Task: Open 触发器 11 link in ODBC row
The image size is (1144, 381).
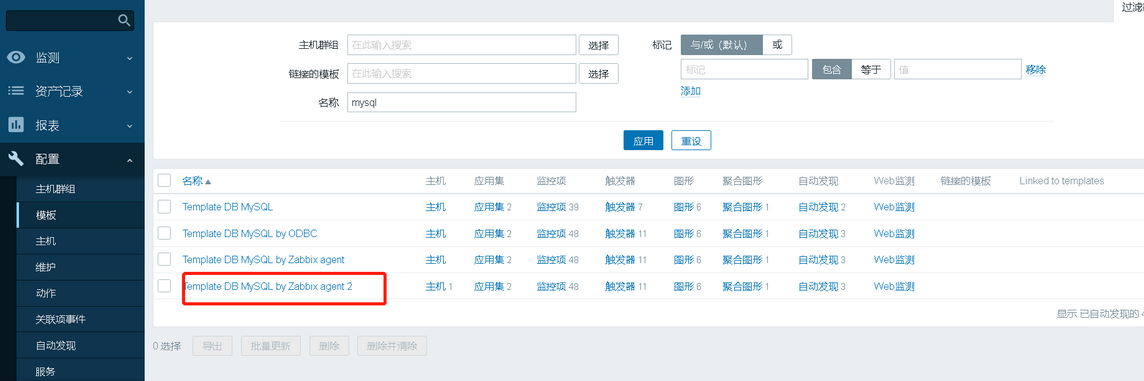Action: 620,234
